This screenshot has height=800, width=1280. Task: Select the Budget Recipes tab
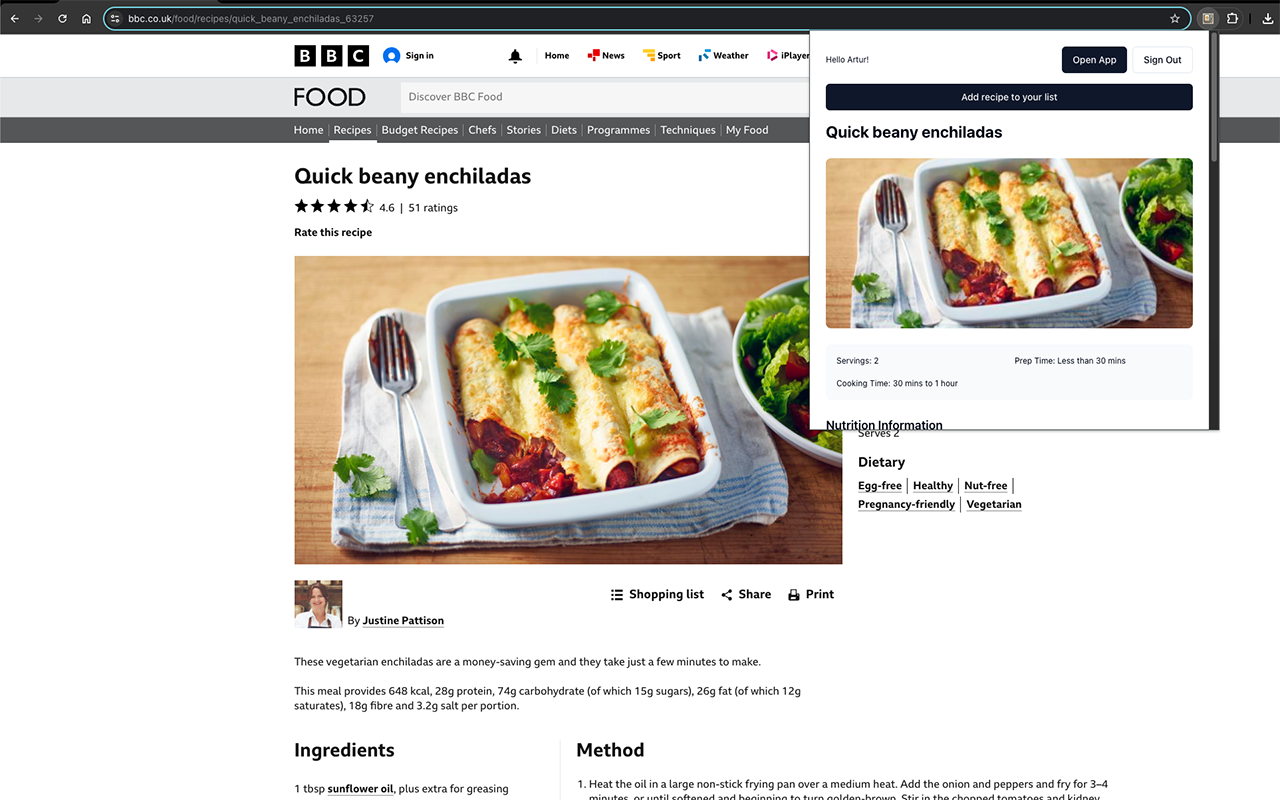coord(420,130)
